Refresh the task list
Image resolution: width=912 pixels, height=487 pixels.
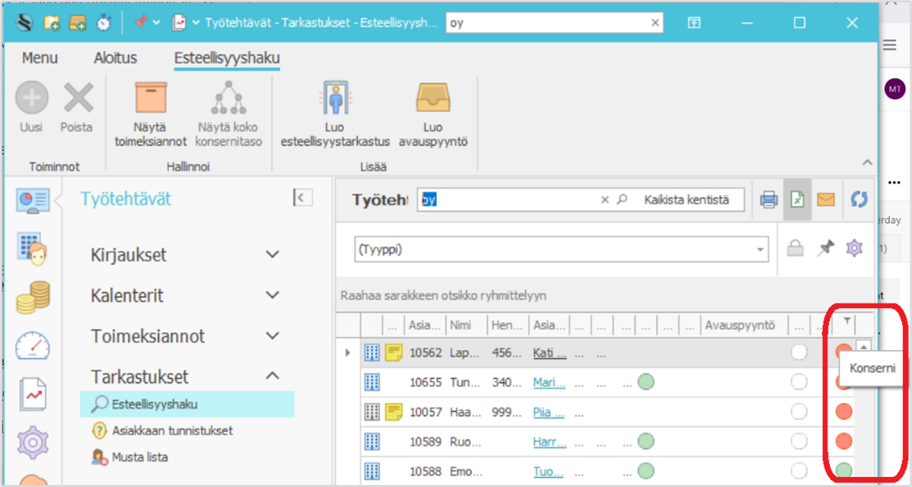[858, 199]
